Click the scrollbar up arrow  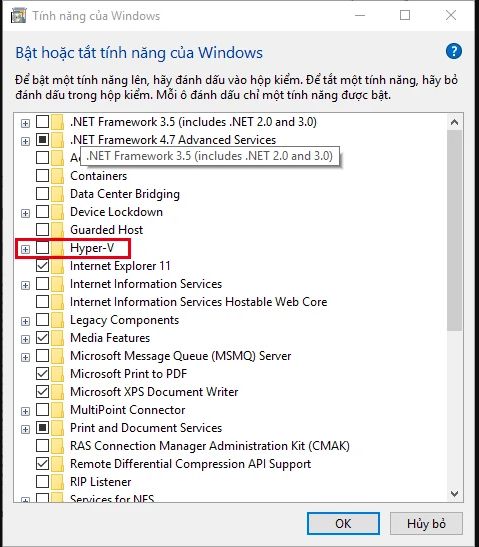point(454,122)
